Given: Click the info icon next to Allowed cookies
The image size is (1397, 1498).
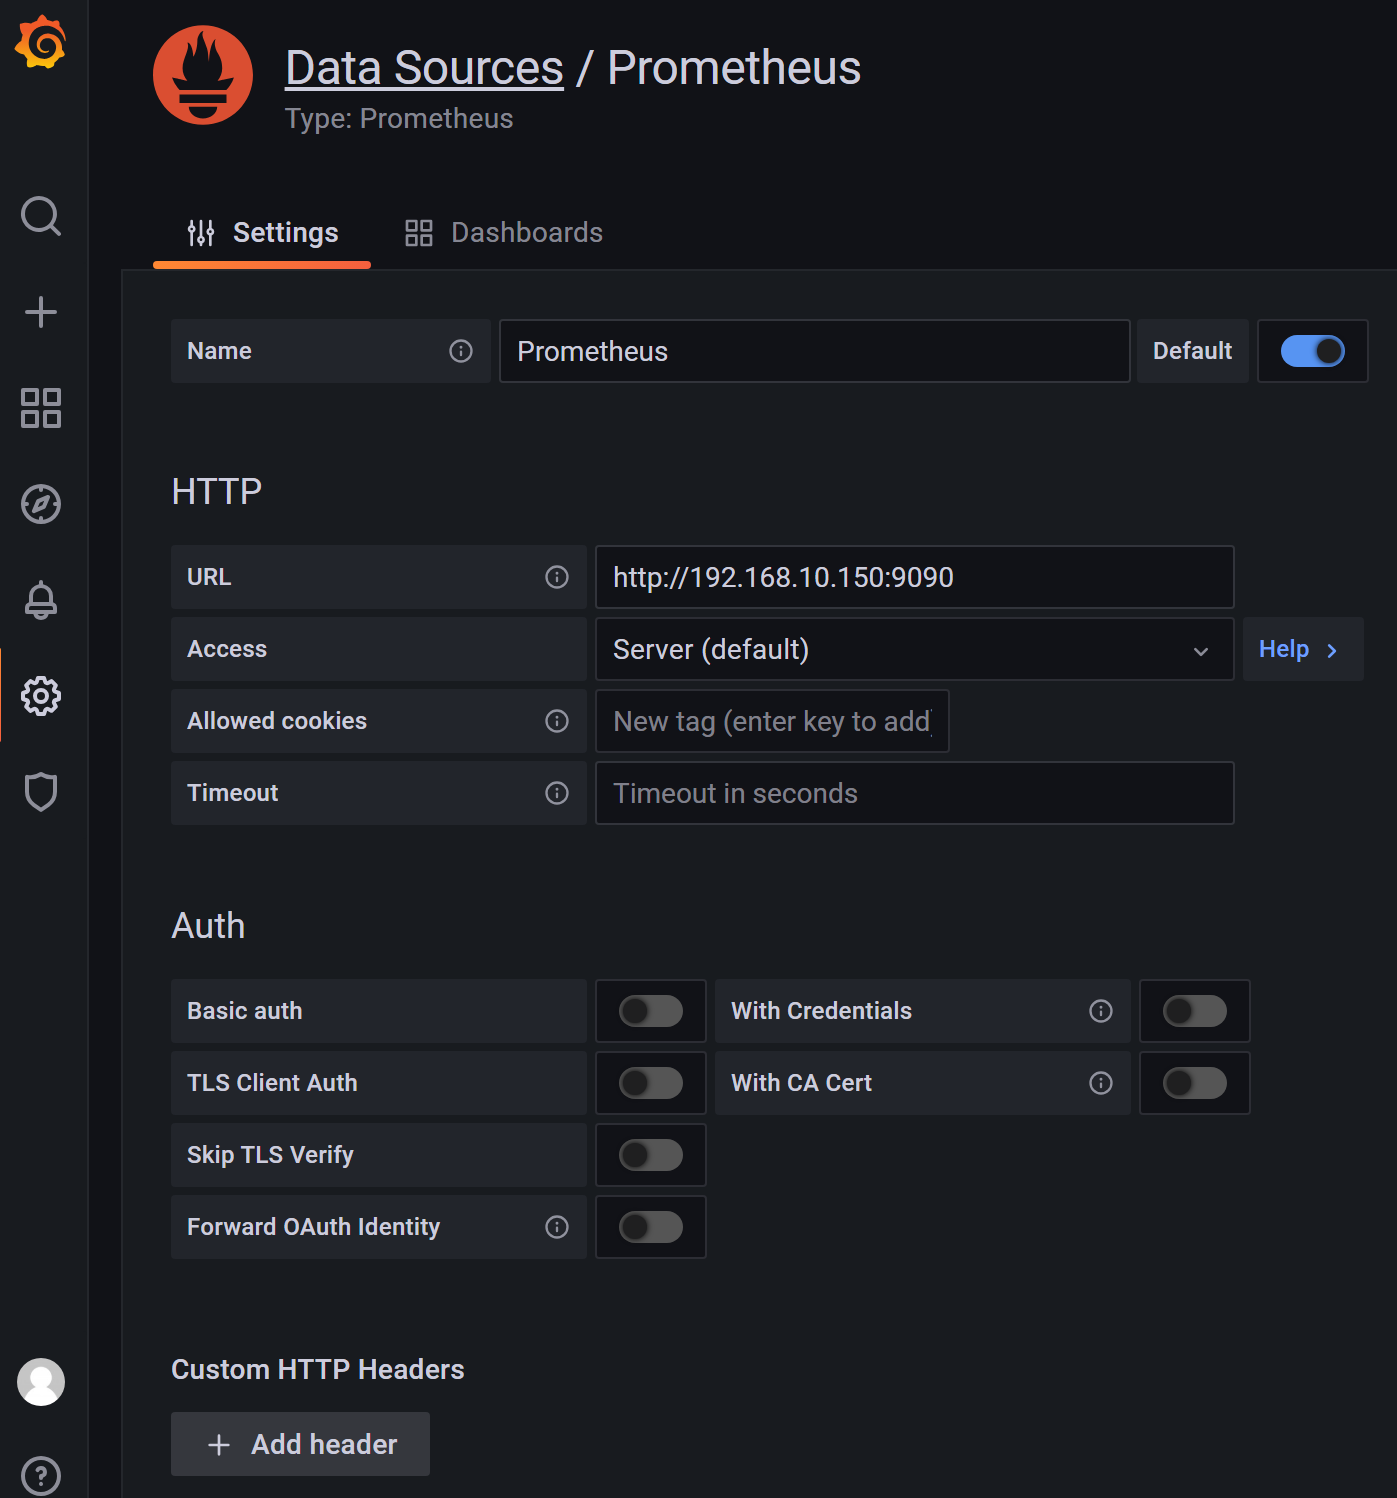Looking at the screenshot, I should 557,721.
